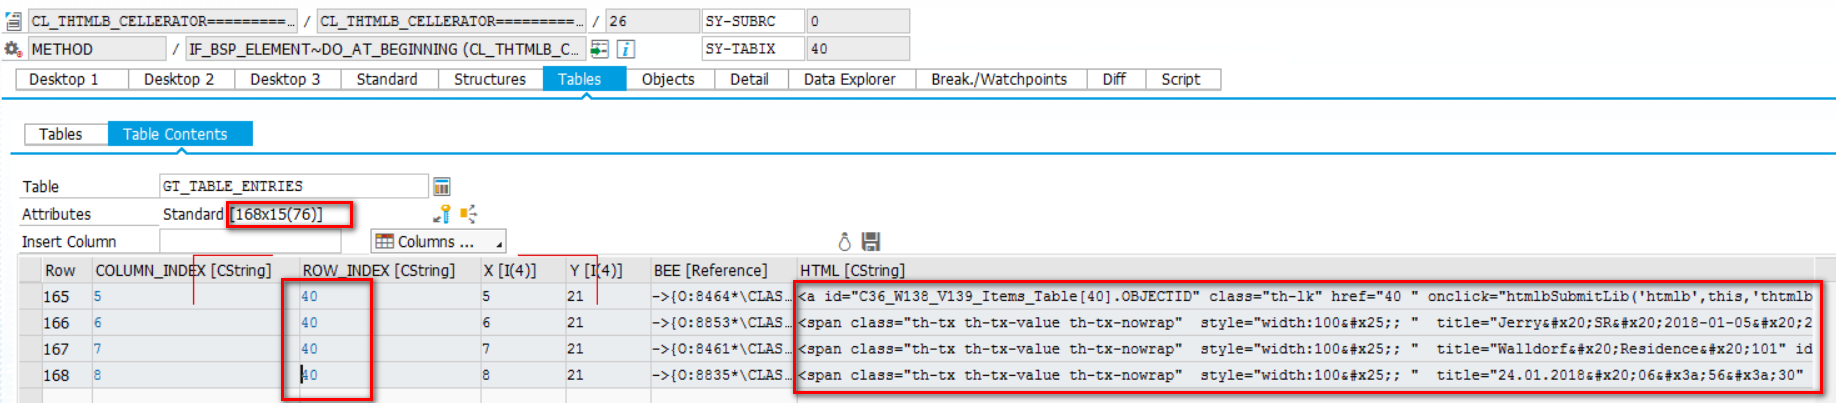Screen dimensions: 1836x403
Task: Click the SY-SUBRC variable field
Action: tap(754, 21)
